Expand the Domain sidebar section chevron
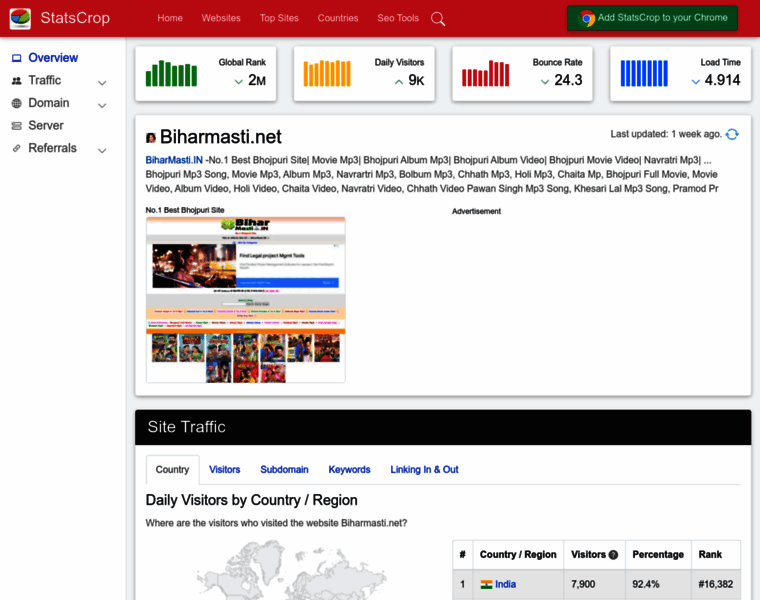The width and height of the screenshot is (760, 600). 102,105
